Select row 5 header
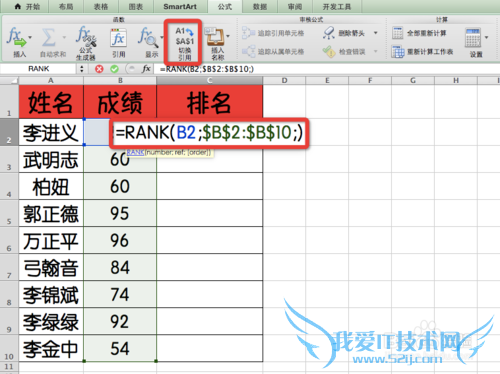The image size is (500, 374). (9, 213)
